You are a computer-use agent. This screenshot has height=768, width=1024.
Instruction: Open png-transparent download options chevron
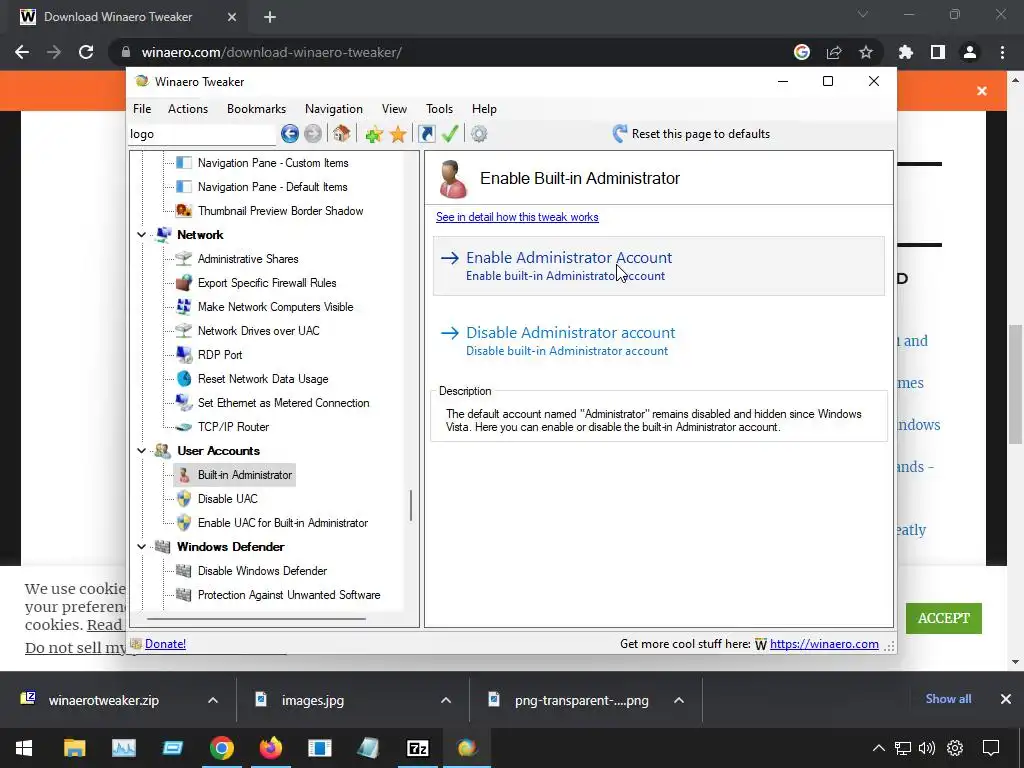(x=679, y=700)
